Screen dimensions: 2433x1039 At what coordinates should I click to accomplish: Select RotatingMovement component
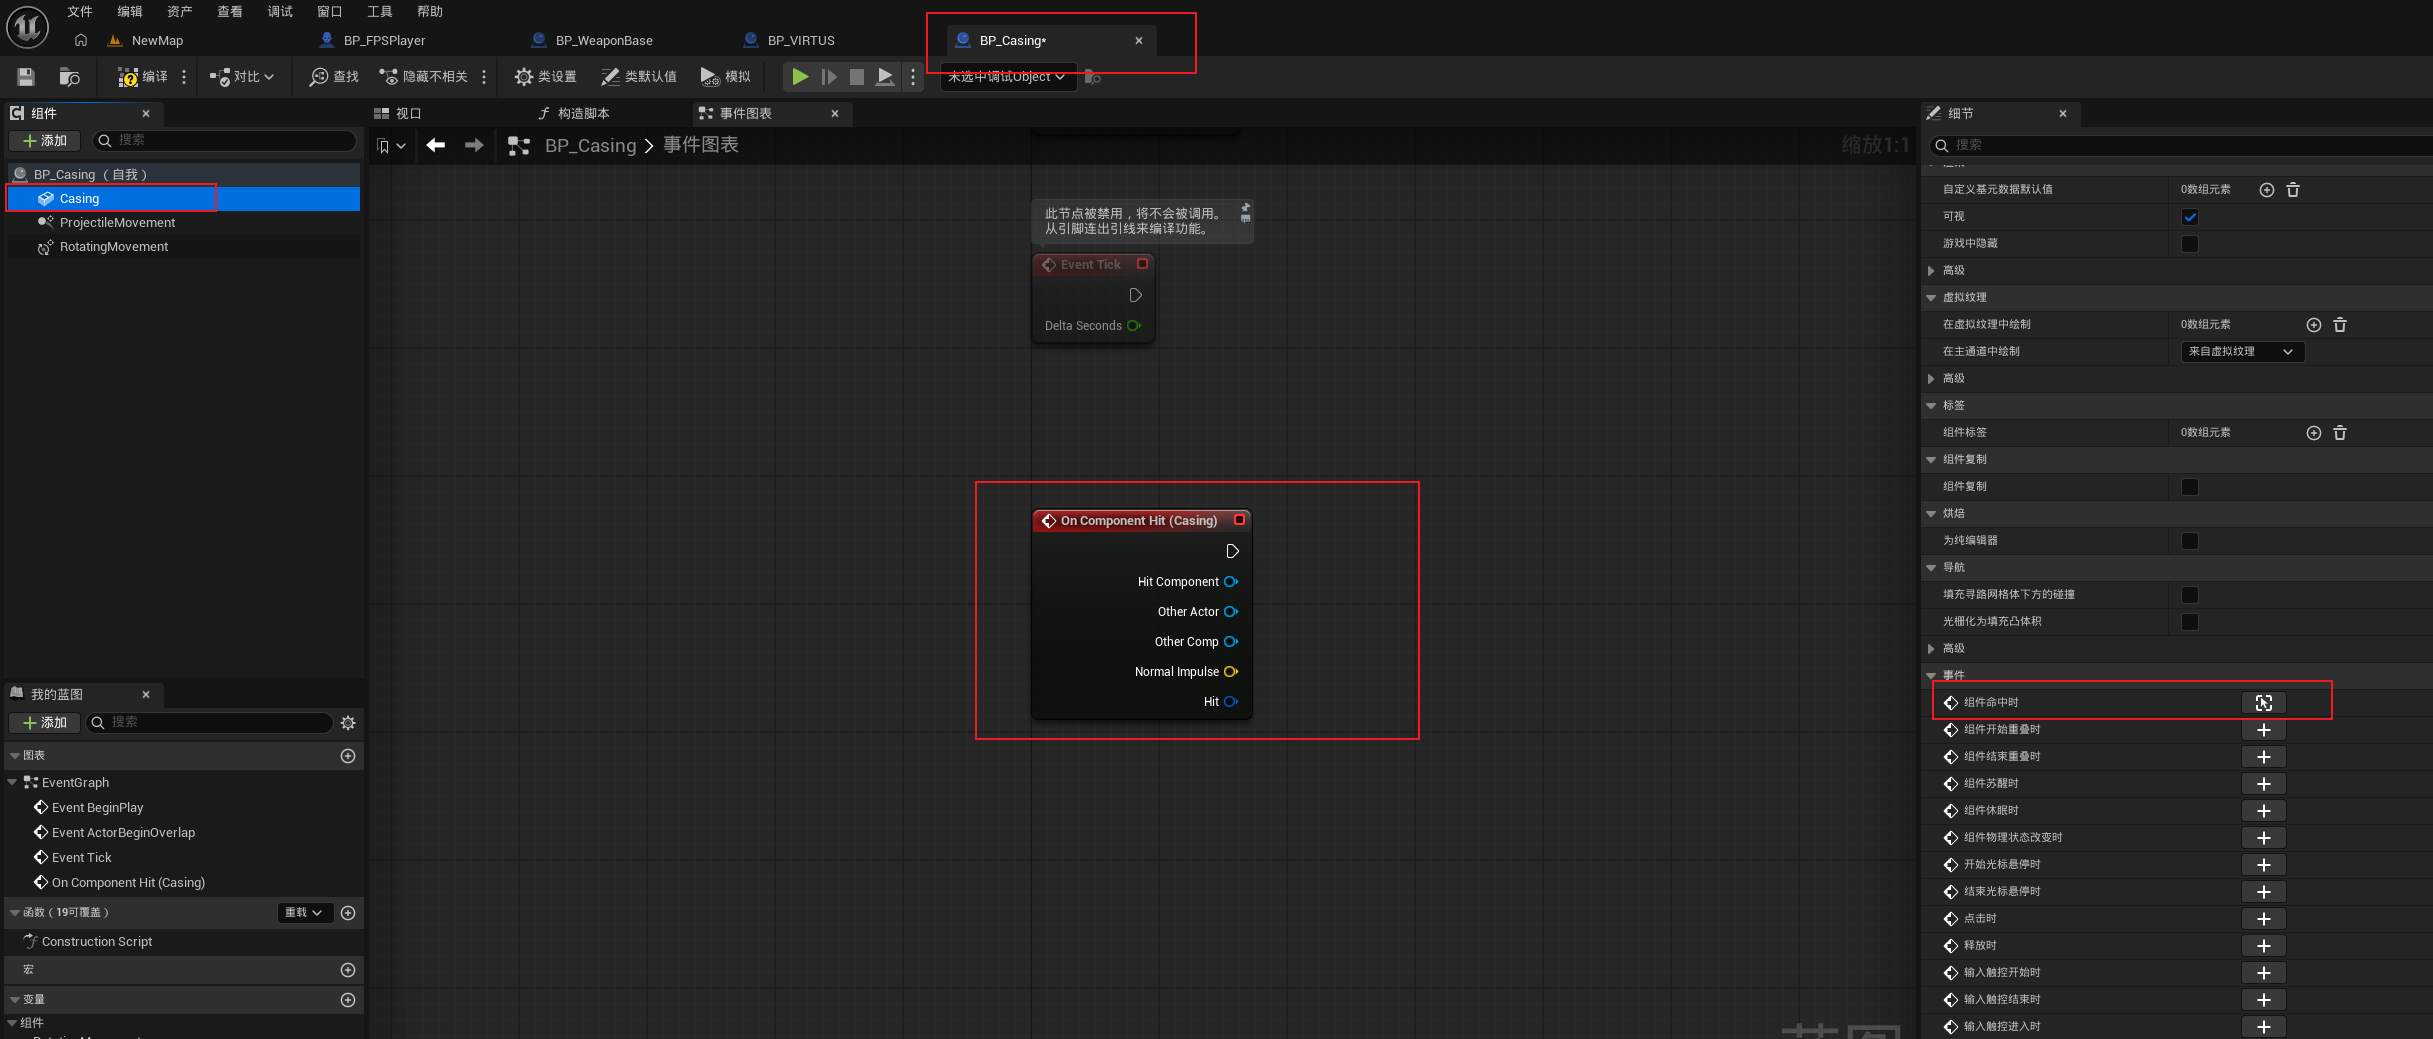pyautogui.click(x=114, y=247)
